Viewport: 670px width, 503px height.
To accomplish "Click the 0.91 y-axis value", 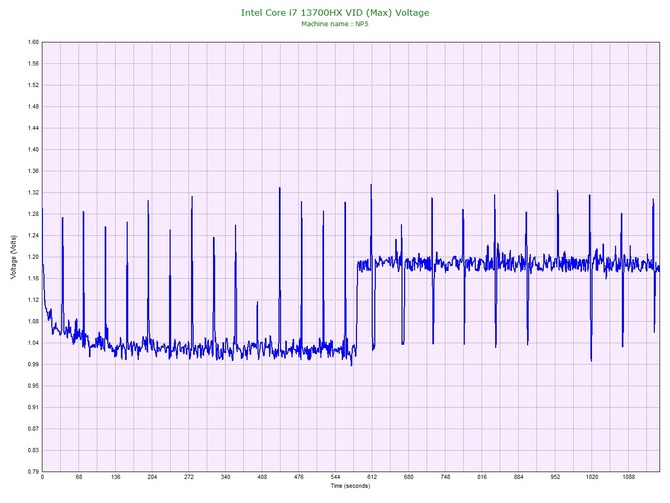I will (x=33, y=407).
